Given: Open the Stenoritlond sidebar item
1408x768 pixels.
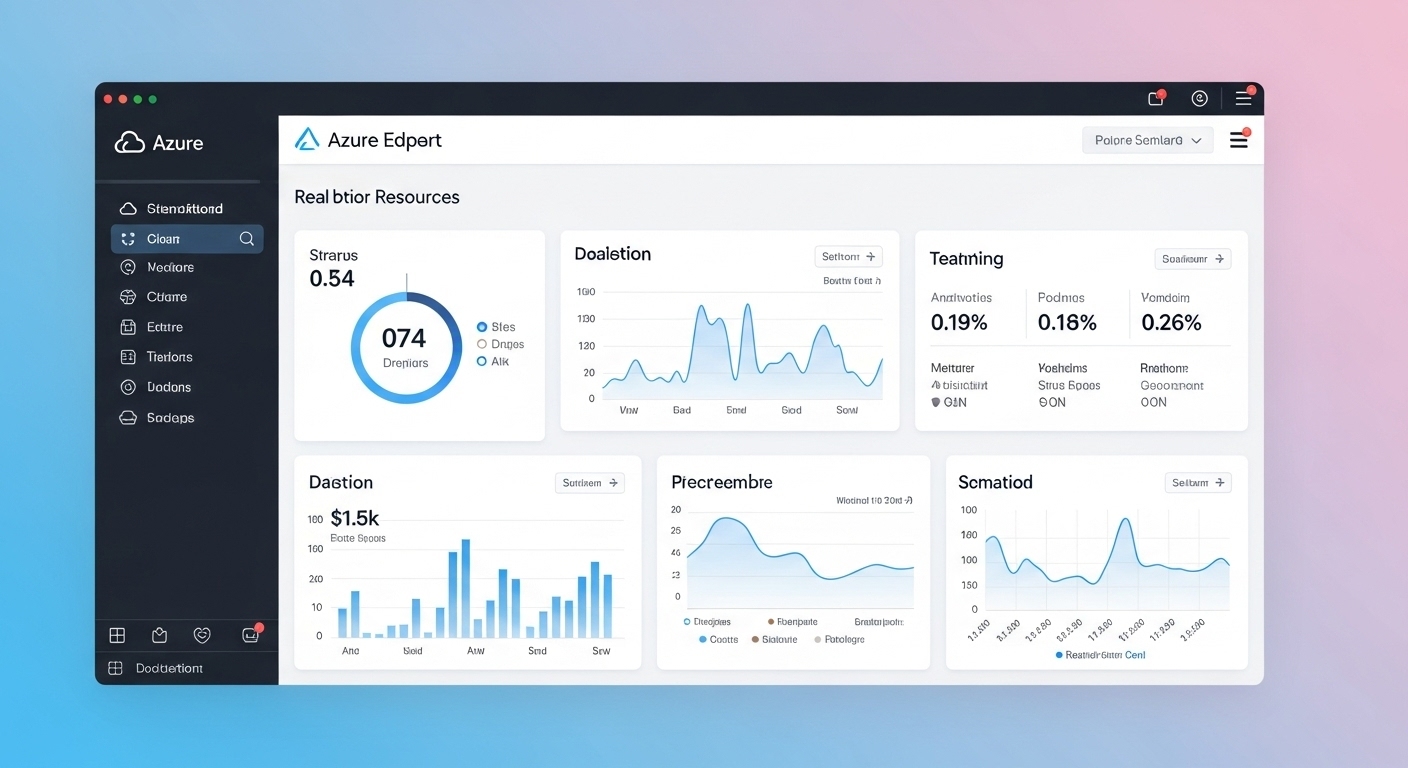Looking at the screenshot, I should (x=184, y=209).
